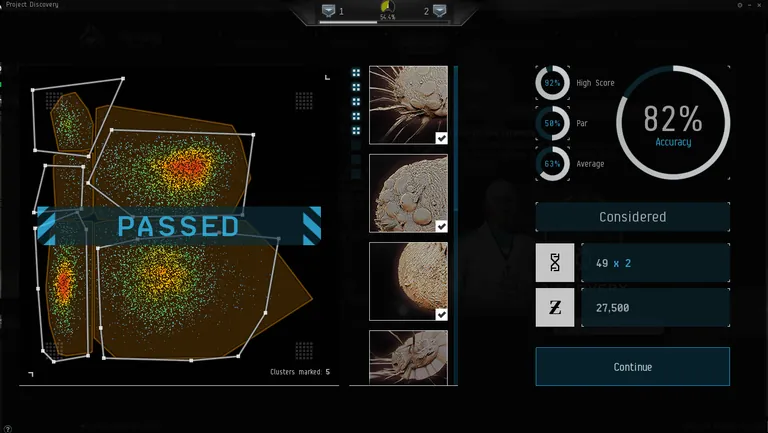The image size is (768, 433).
Task: Click the Z ISK currency icon
Action: [555, 308]
